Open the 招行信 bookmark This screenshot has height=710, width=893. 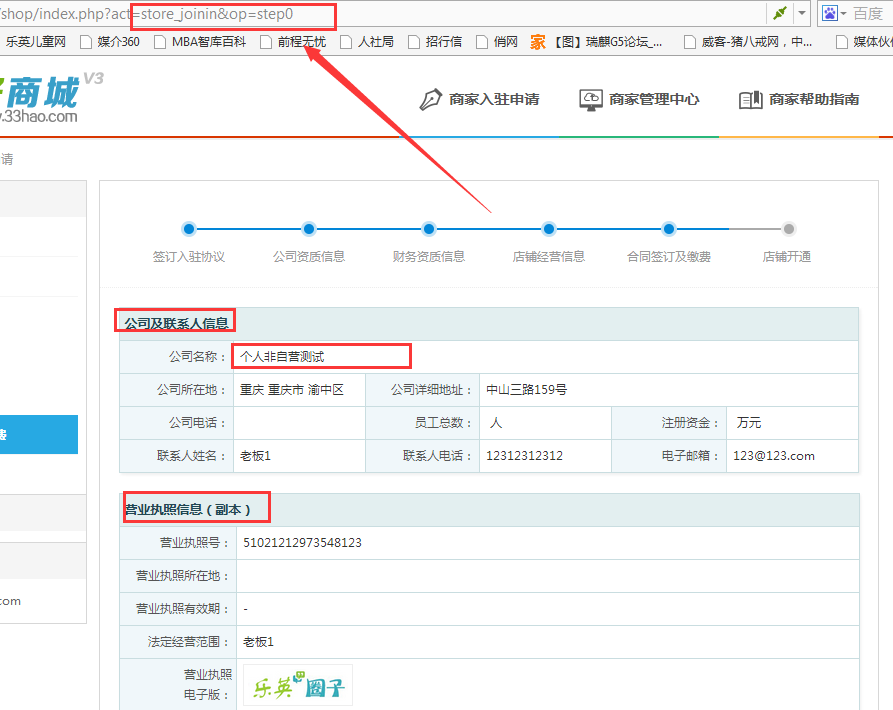pyautogui.click(x=436, y=42)
